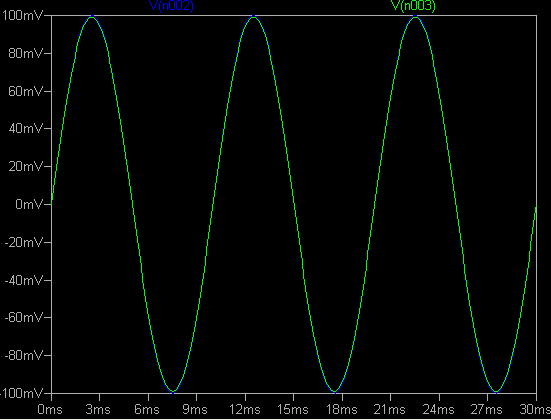This screenshot has width=551, height=420.
Task: Select the 9ms time axis label
Action: click(x=195, y=409)
